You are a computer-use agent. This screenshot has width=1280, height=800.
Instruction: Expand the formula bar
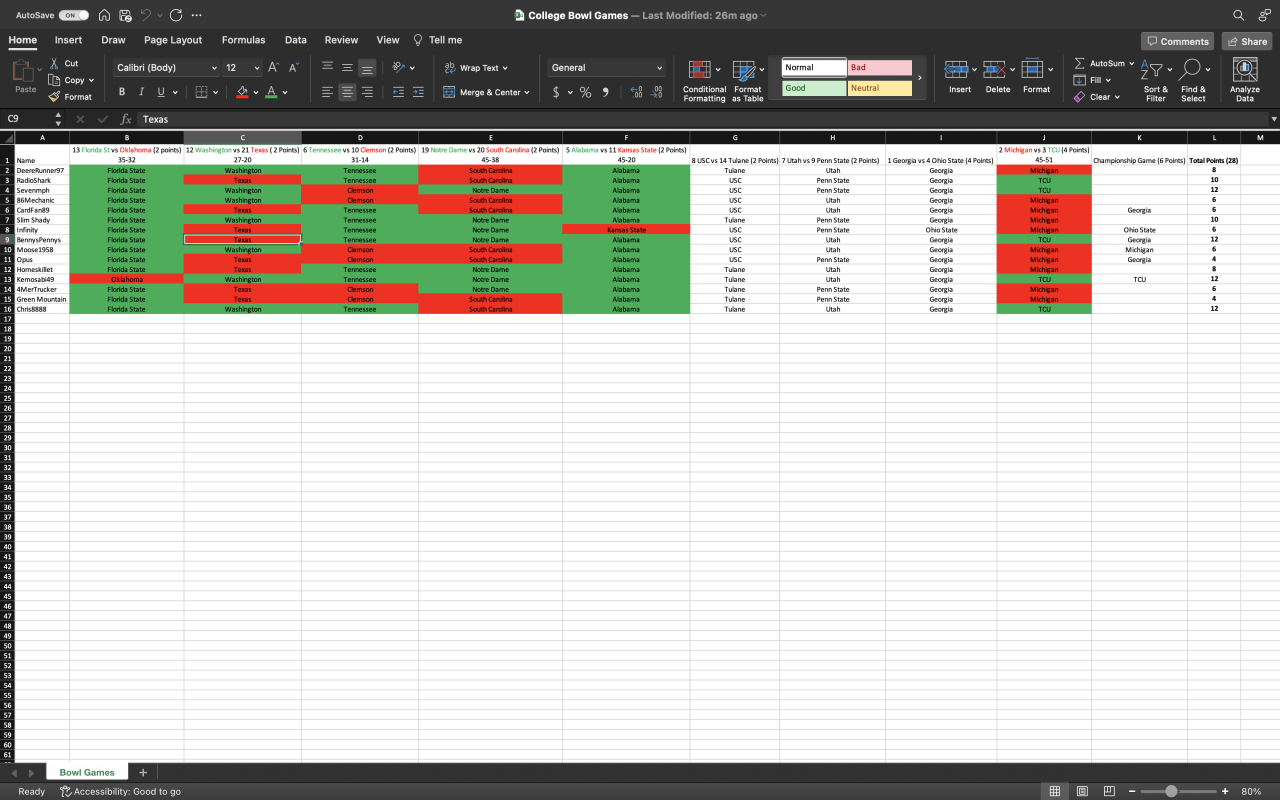1273,119
